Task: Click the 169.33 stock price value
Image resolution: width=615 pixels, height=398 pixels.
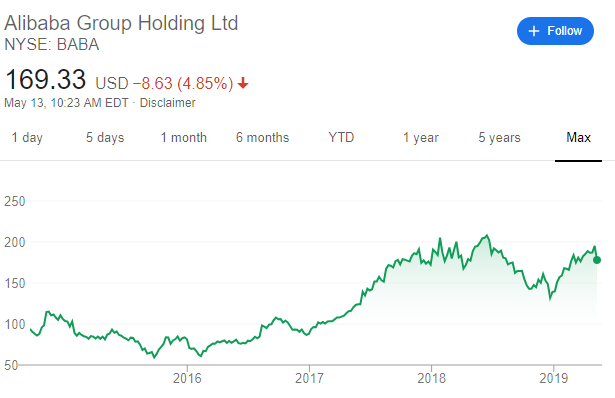Action: (x=45, y=80)
